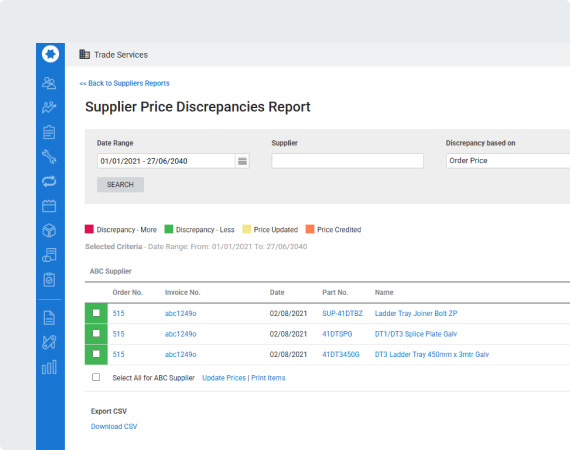Click yellow Price Updated legend swatch
Viewport: 570px width, 450px height.
(x=246, y=229)
